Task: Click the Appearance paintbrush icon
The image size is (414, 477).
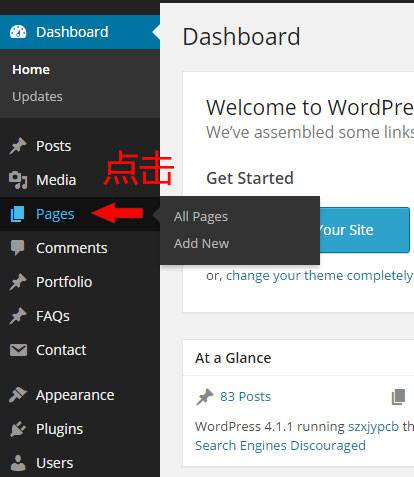Action: 18,395
